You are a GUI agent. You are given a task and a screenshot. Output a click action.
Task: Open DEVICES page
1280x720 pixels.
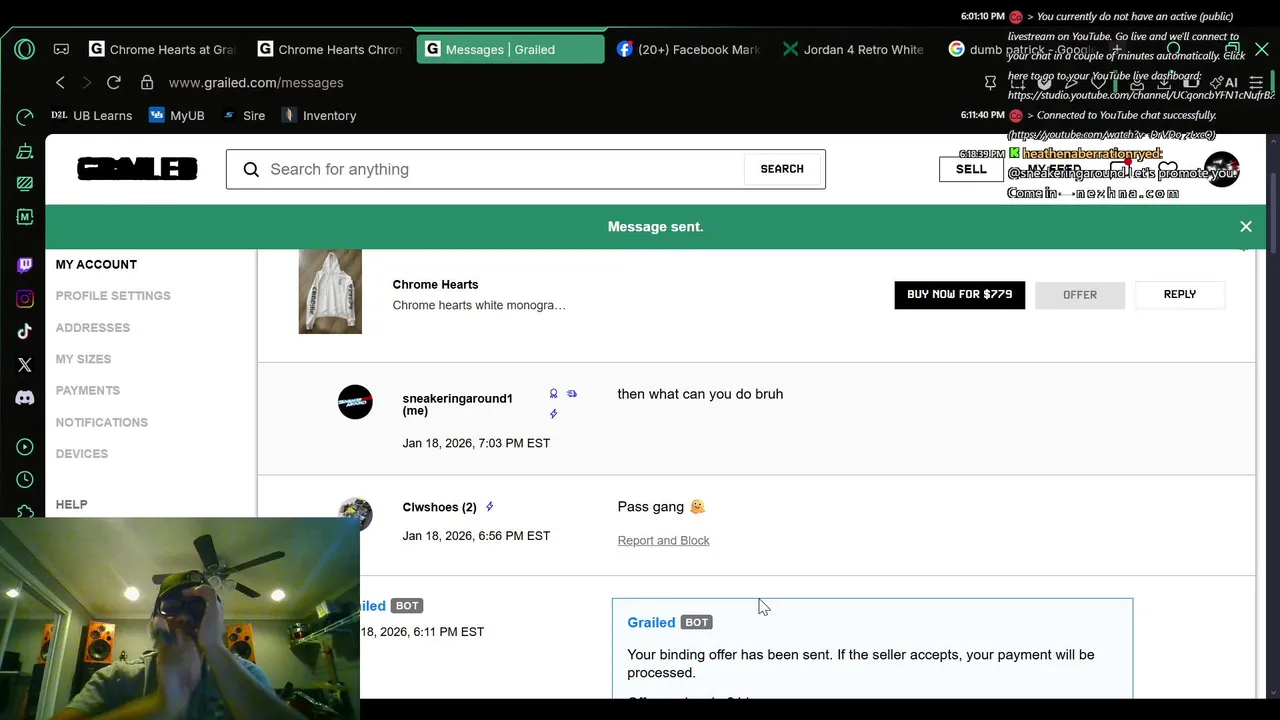click(x=82, y=454)
